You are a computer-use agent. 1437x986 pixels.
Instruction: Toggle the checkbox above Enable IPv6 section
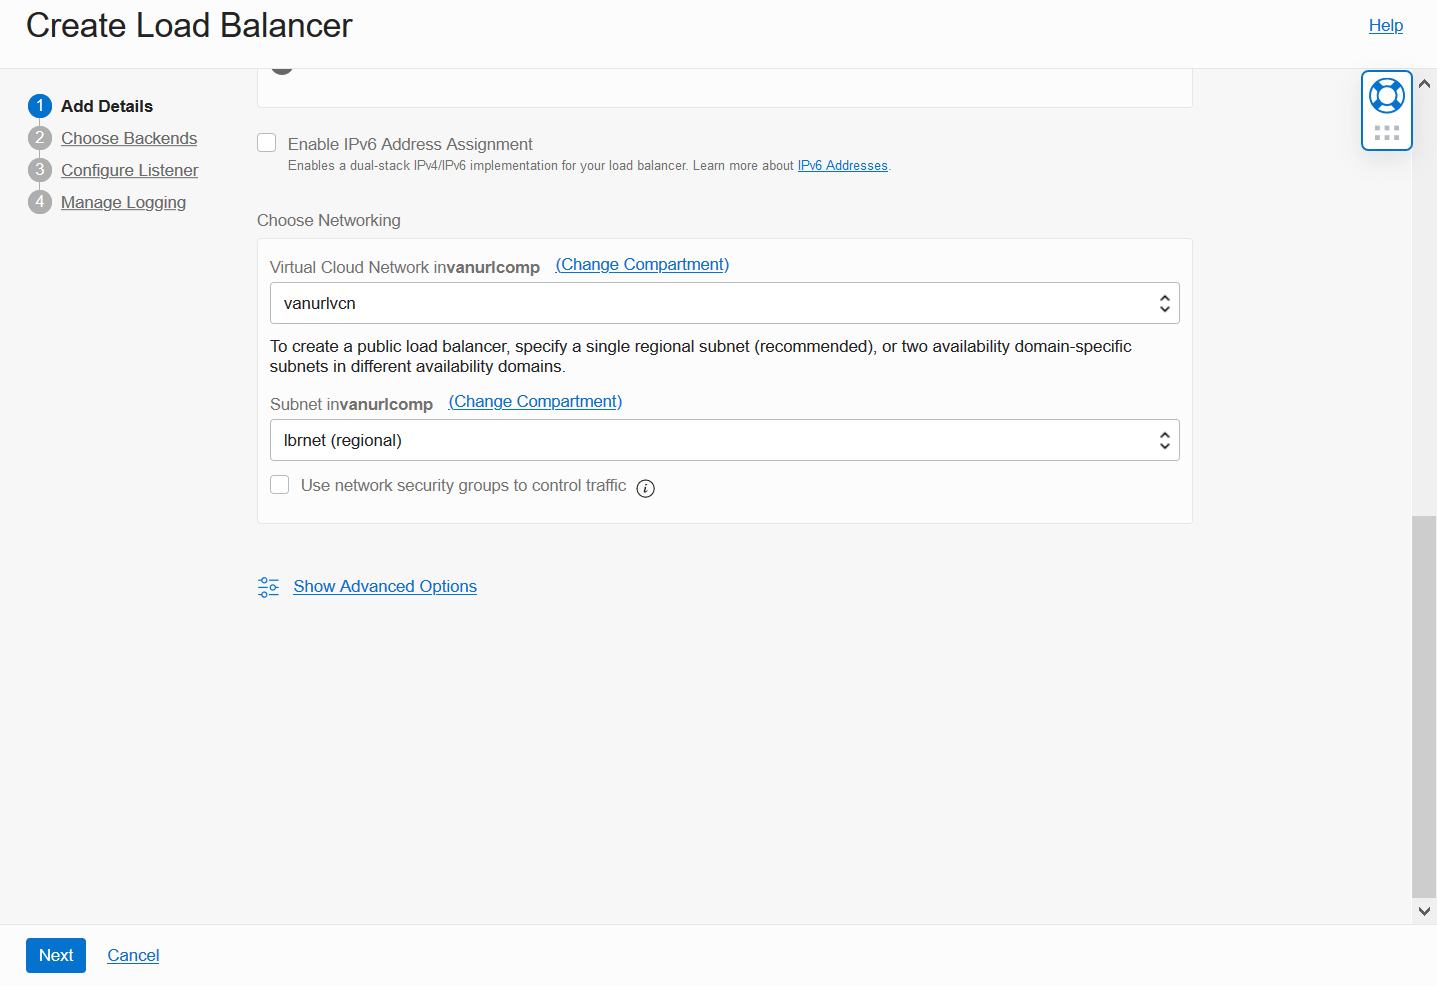point(280,68)
